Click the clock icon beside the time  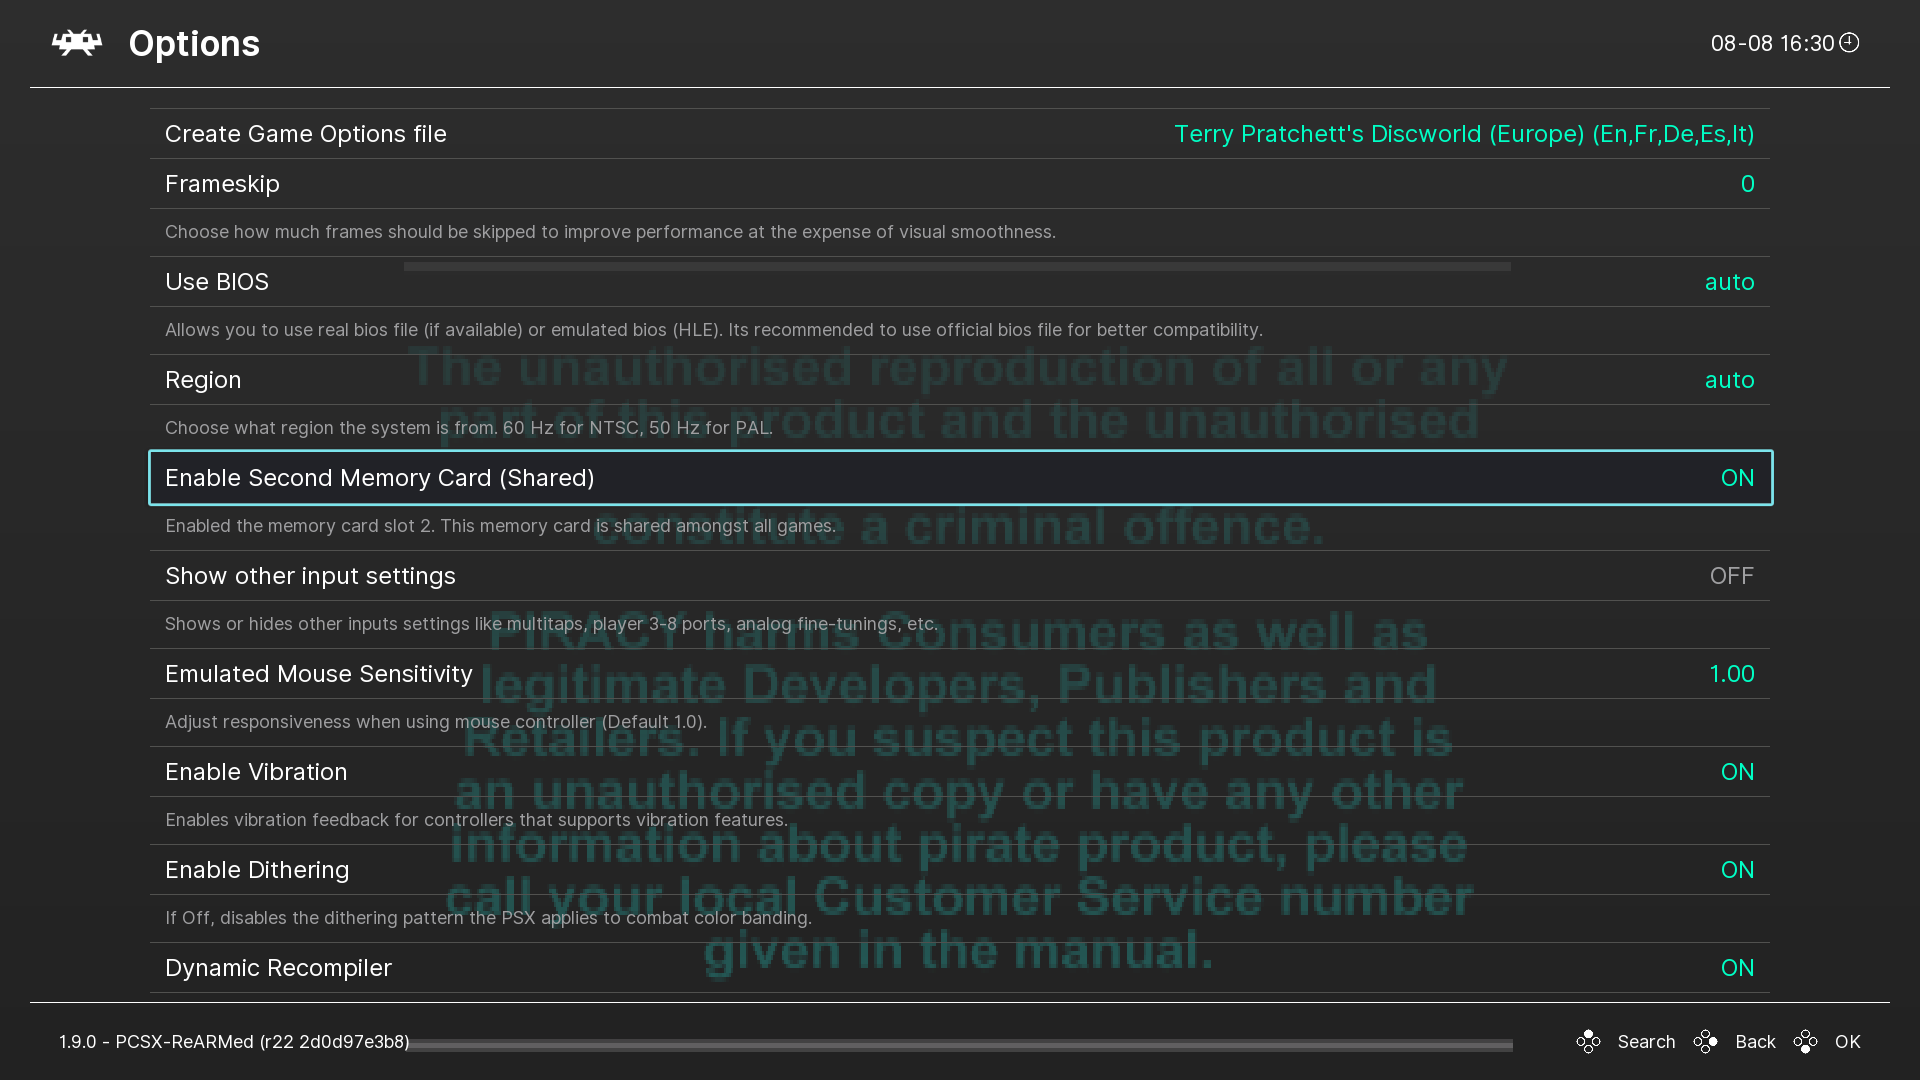point(1849,42)
